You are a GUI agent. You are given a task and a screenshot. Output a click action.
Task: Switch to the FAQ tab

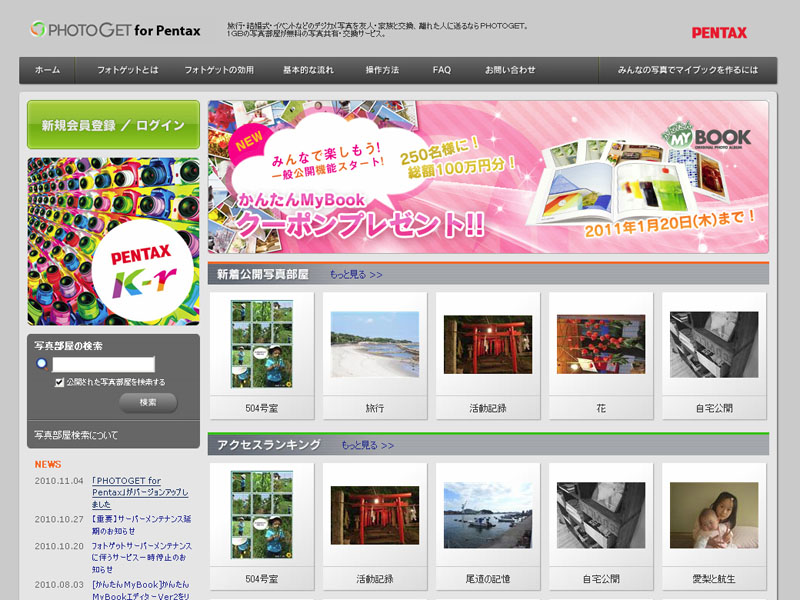click(x=440, y=70)
